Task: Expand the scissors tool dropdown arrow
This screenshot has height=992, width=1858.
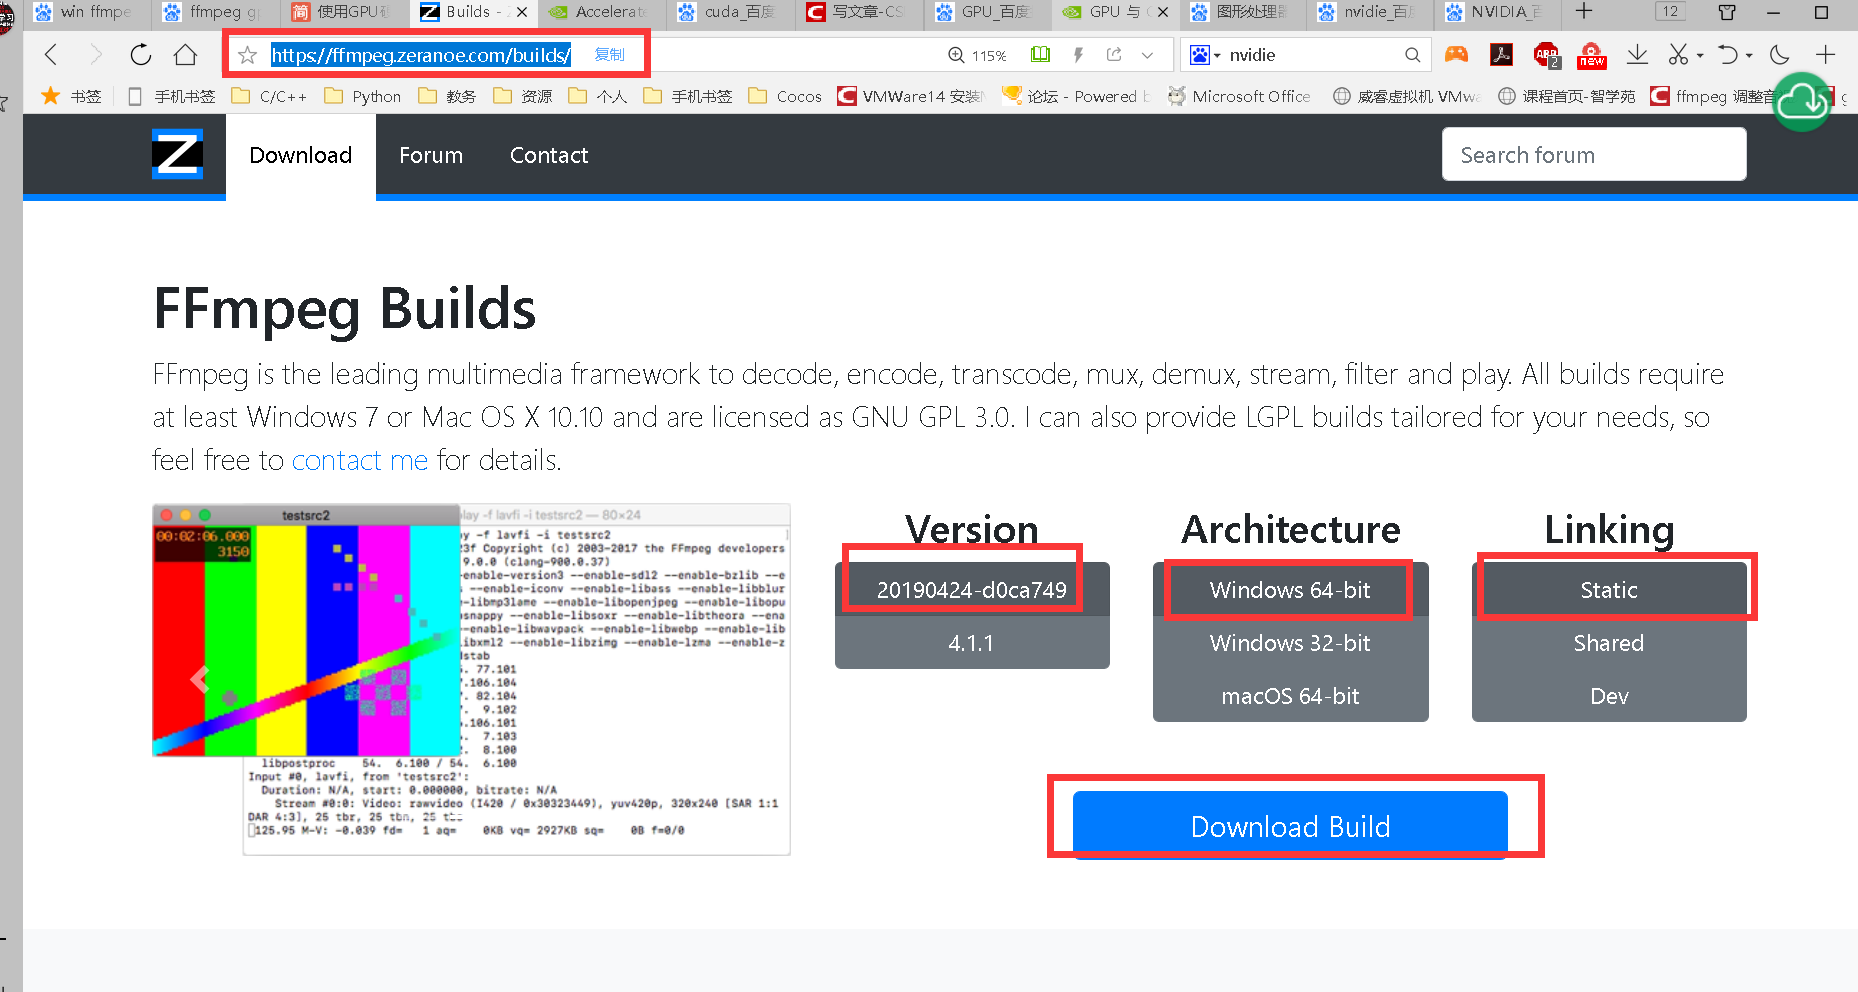Action: pos(1700,56)
